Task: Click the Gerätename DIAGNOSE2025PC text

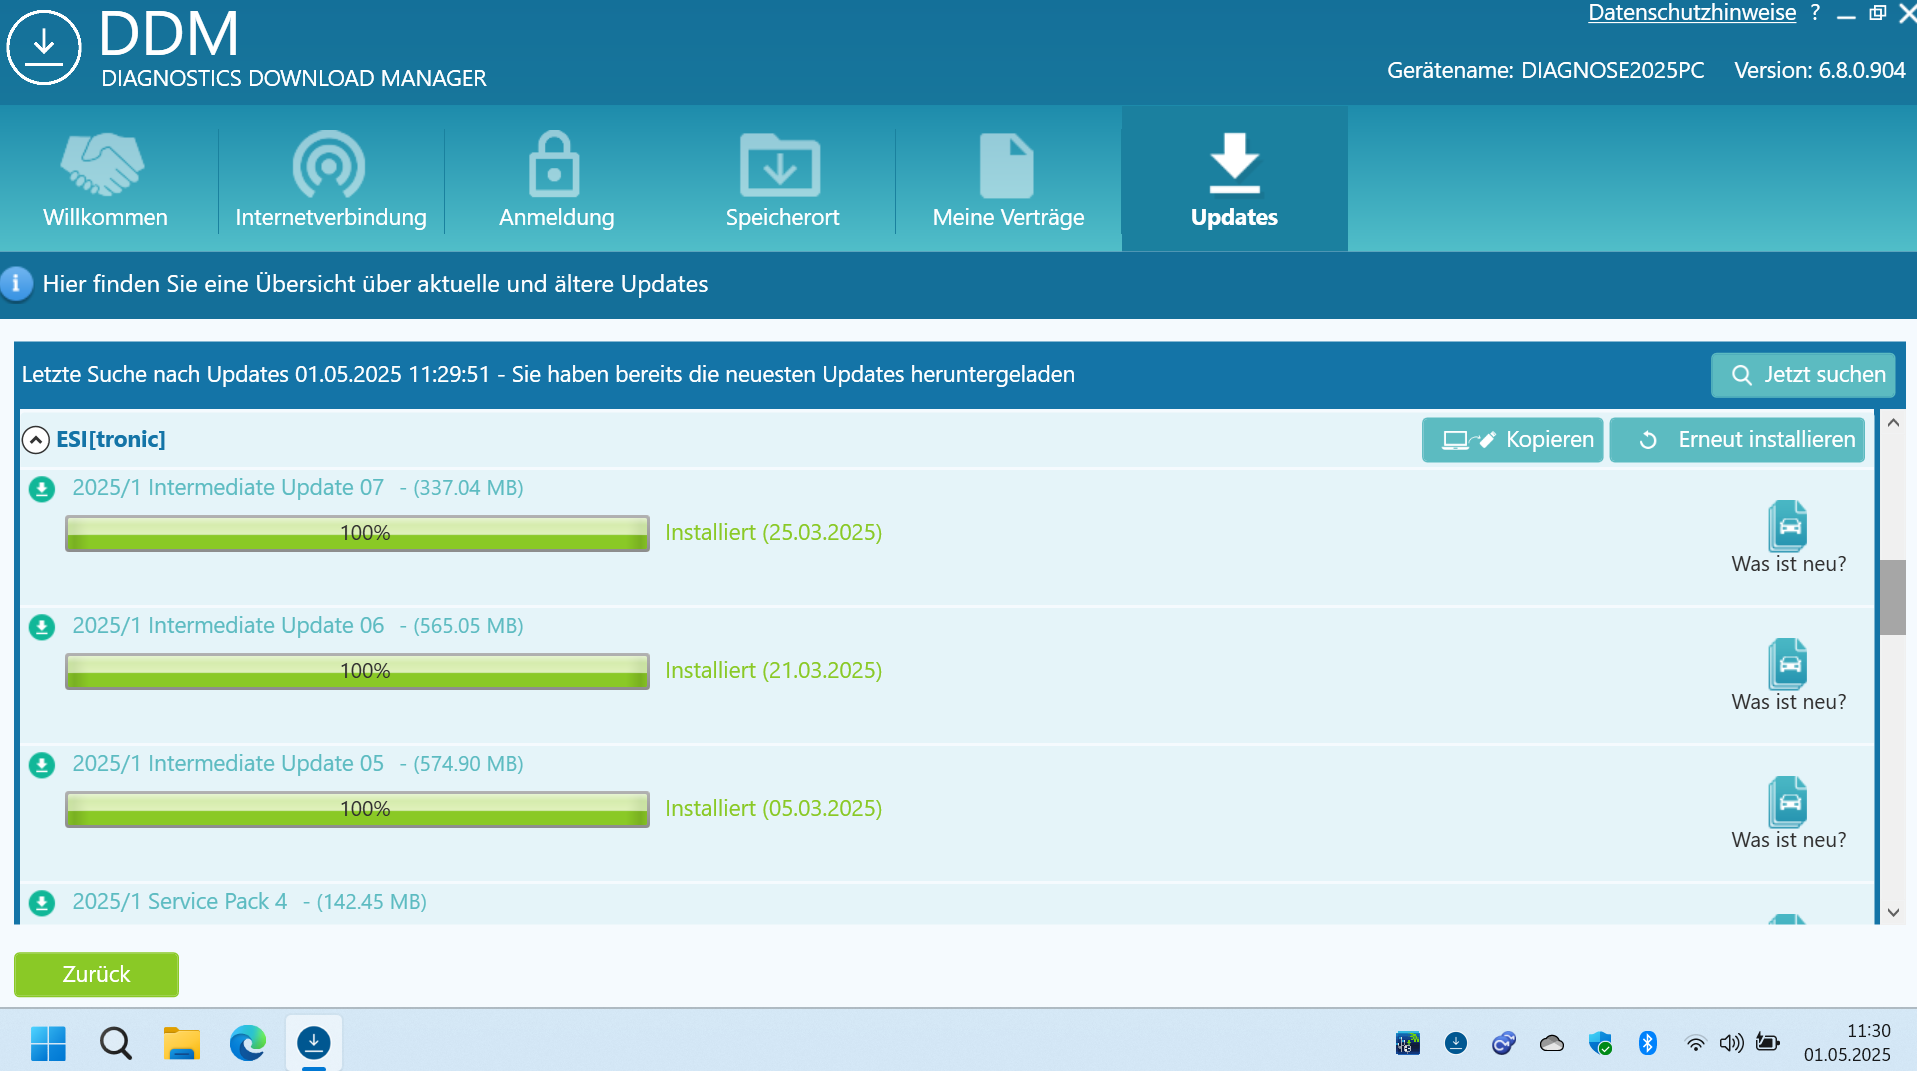Action: point(1545,70)
